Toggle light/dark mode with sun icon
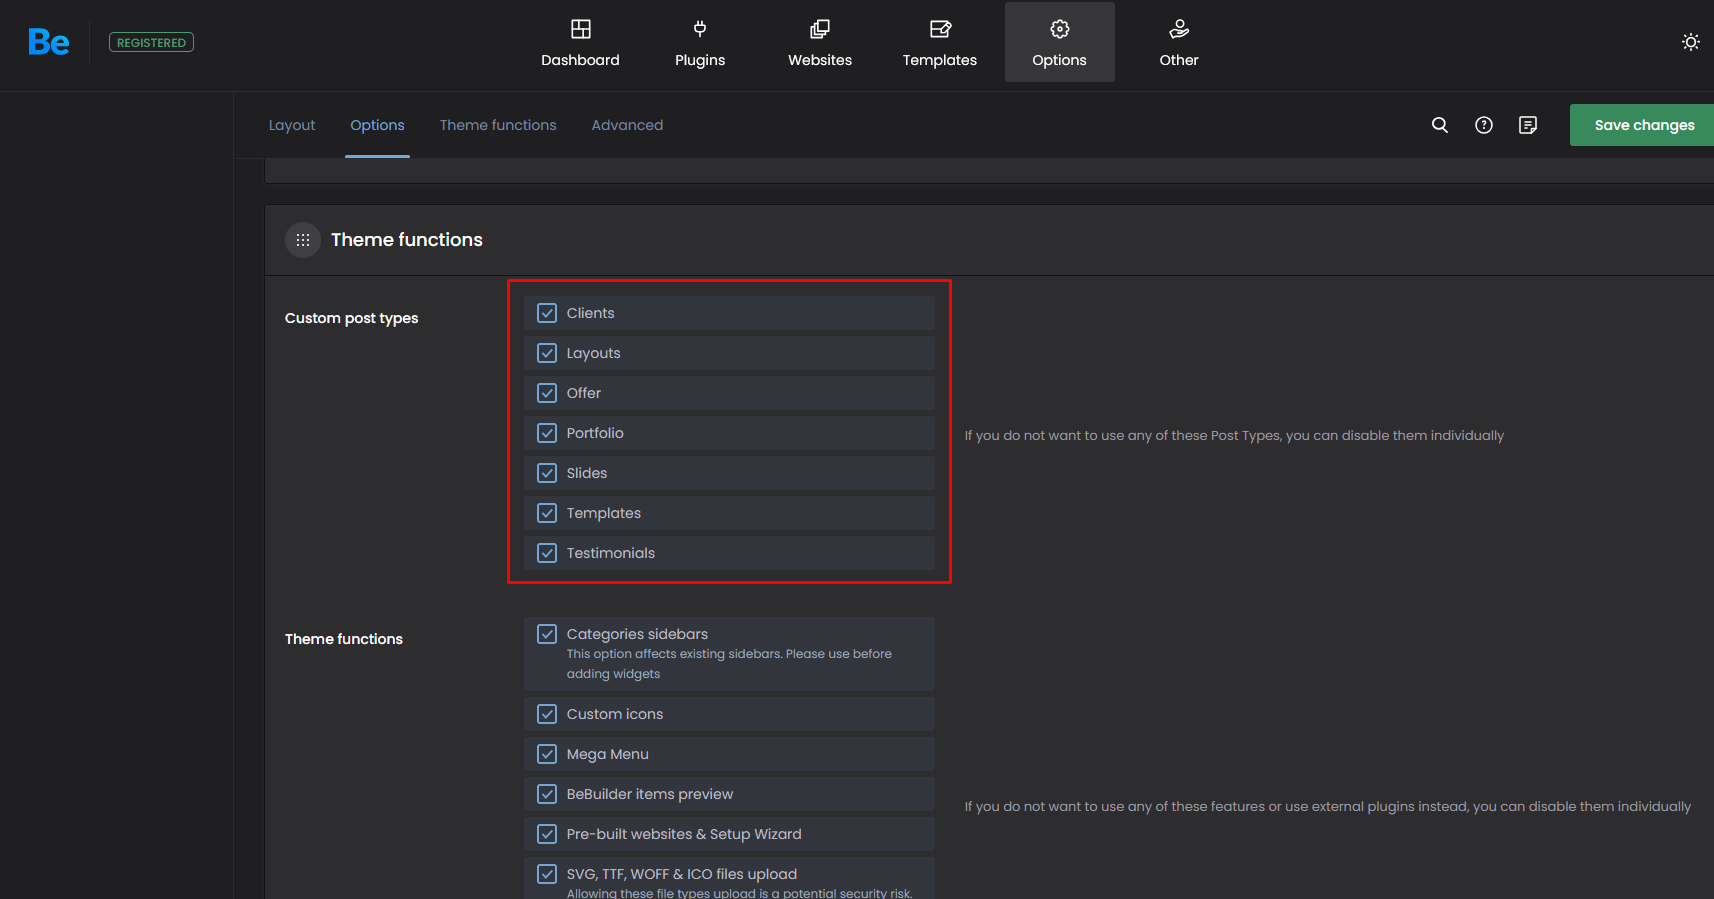The width and height of the screenshot is (1714, 899). (1690, 42)
